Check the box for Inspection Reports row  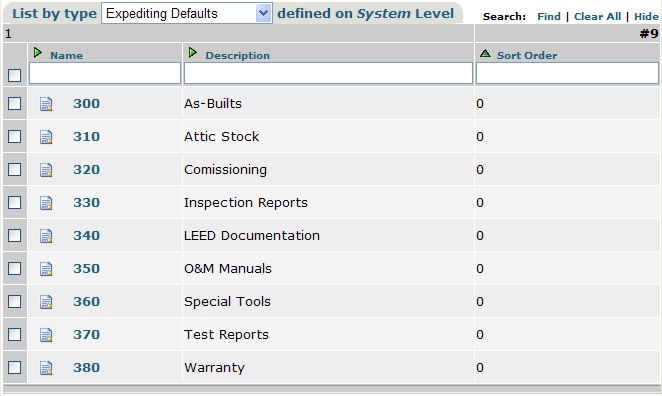point(14,202)
